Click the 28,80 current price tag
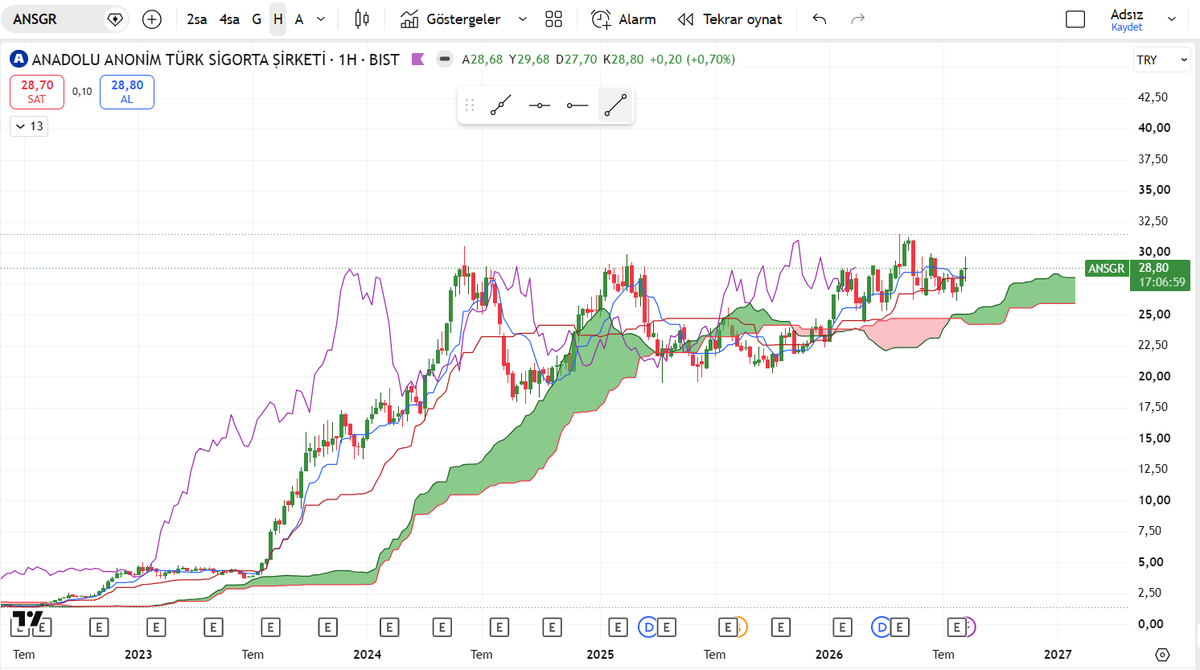Screen dimensions: 1200x670 click(x=1154, y=268)
